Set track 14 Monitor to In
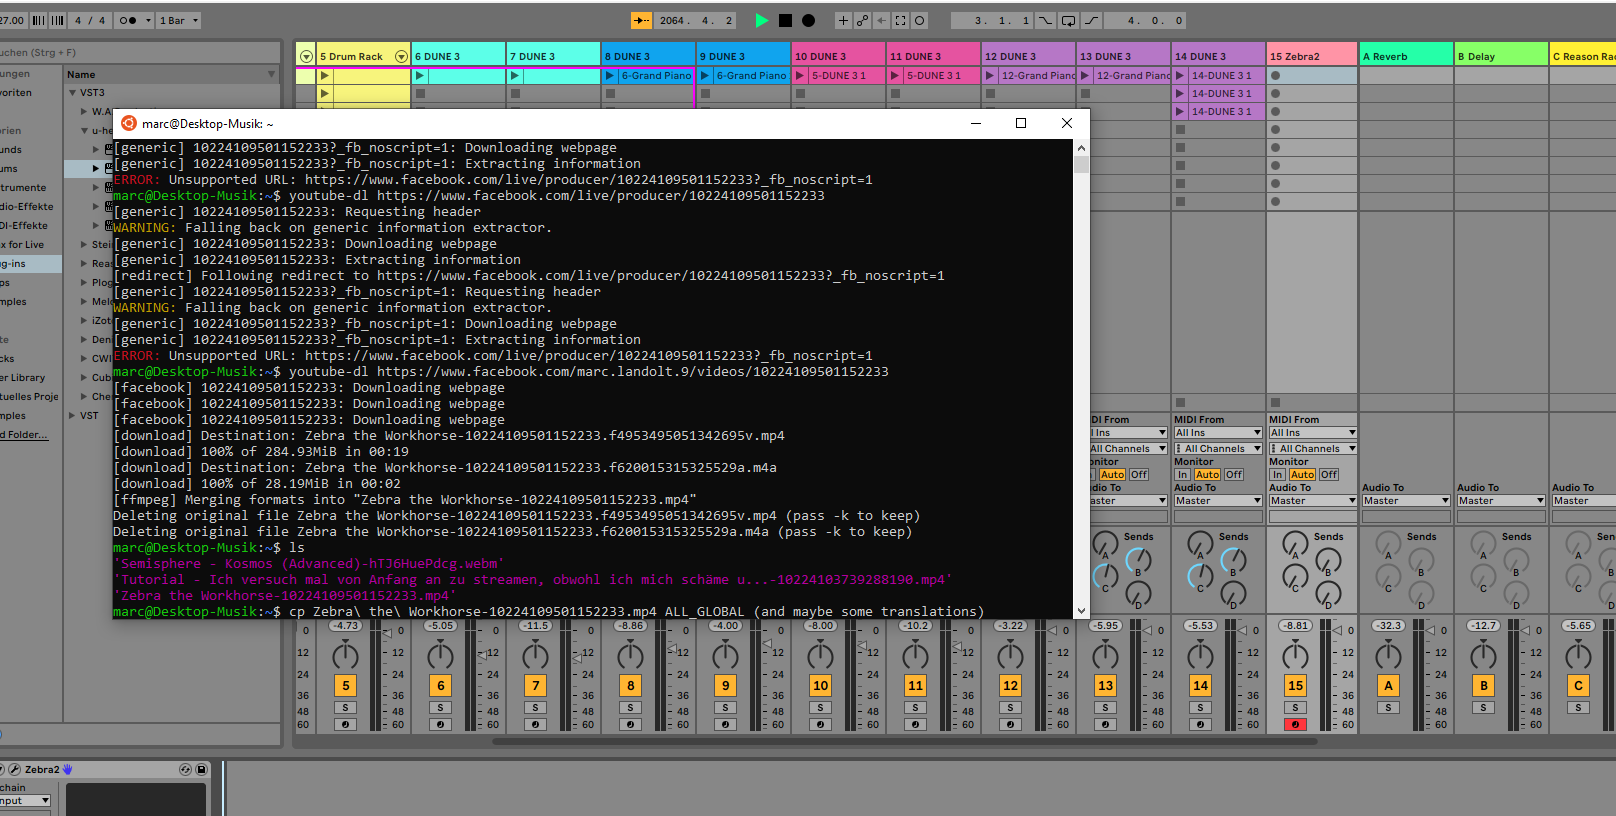Screen dimensions: 1616x816 (x=1183, y=475)
